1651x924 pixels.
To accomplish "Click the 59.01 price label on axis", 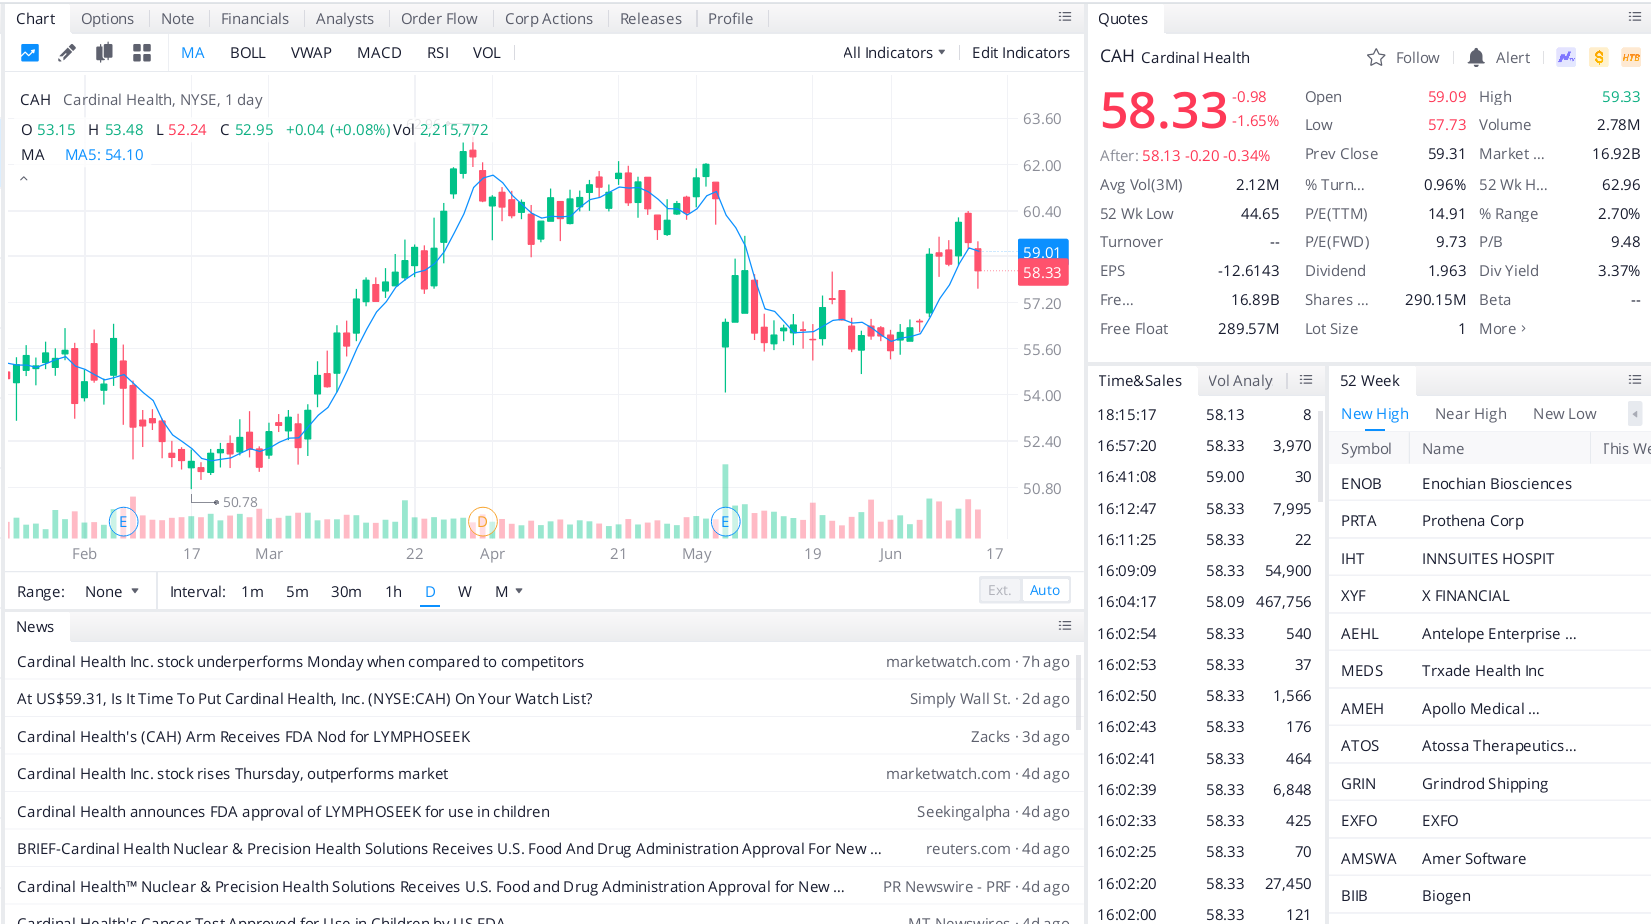I will (x=1043, y=251).
